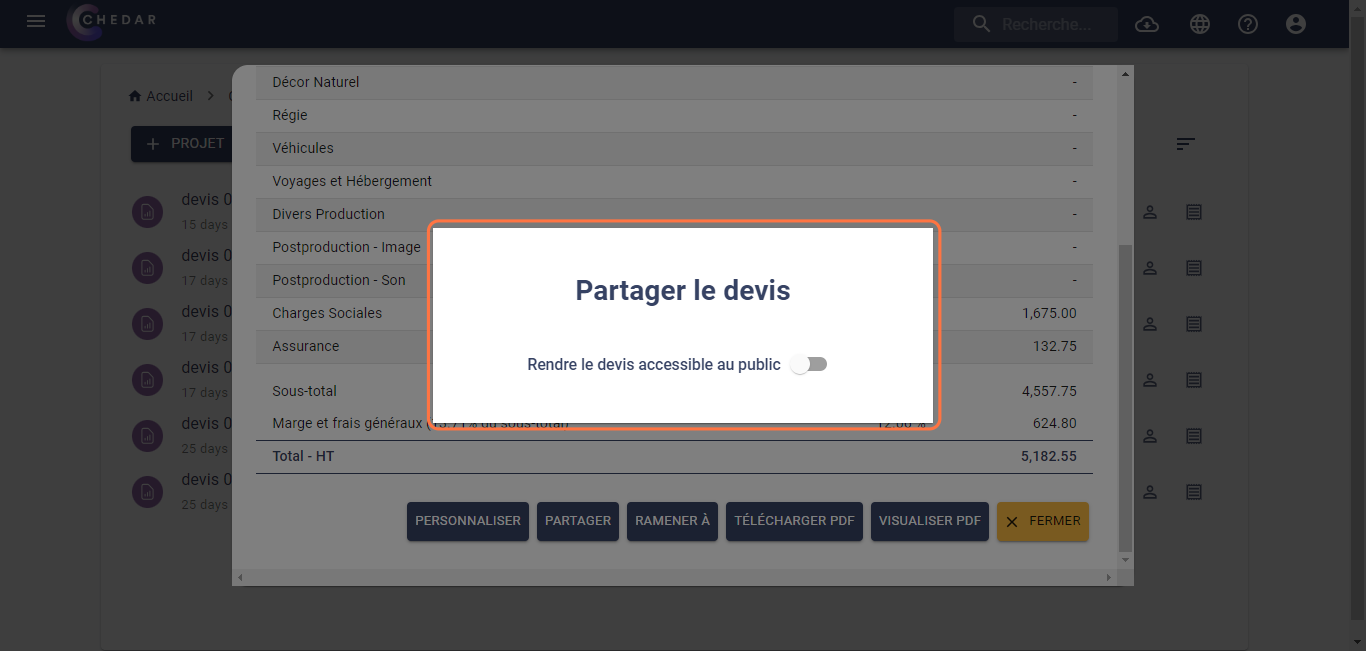This screenshot has height=651, width=1366.
Task: Click the purple devis icon on the 15 days row
Action: tap(147, 211)
